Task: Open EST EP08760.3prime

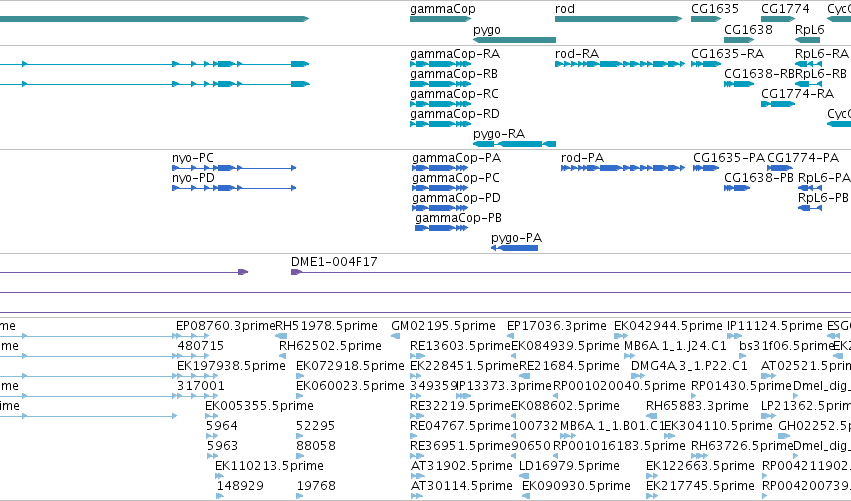Action: tap(226, 326)
